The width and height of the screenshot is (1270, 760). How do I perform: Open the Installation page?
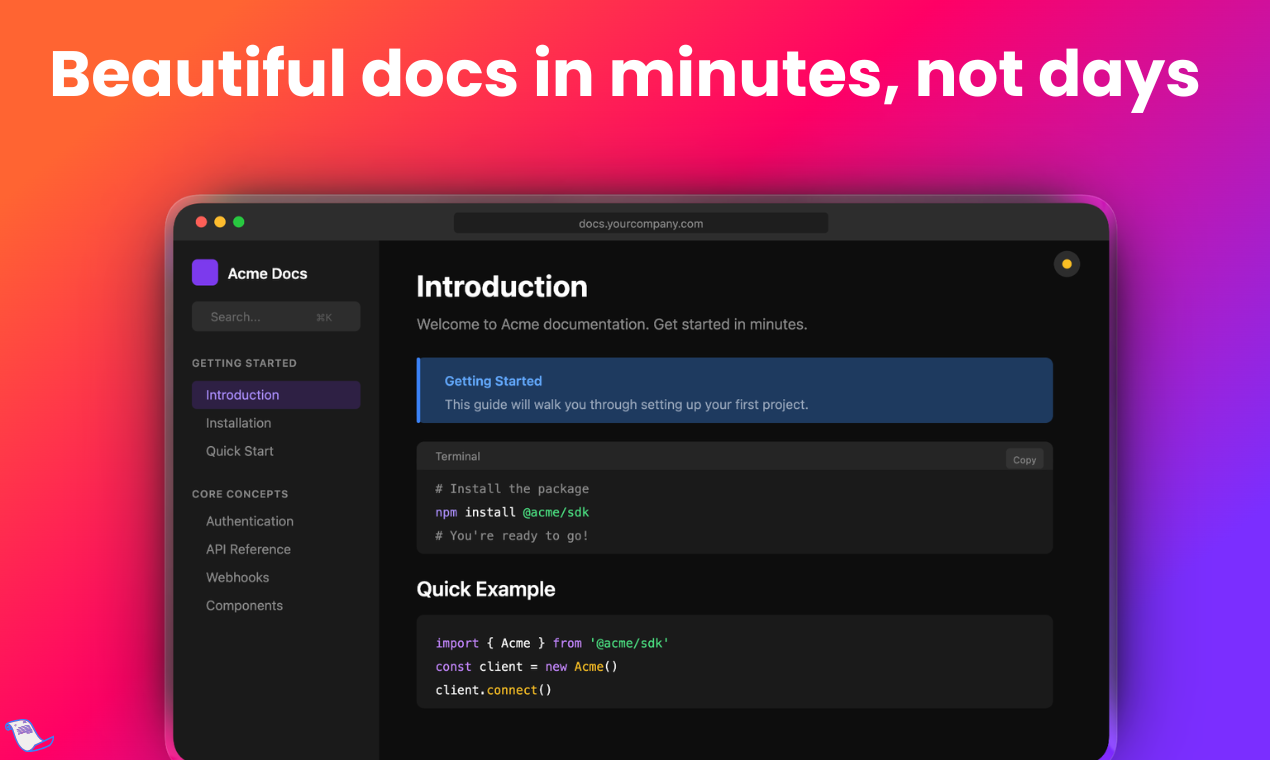[x=238, y=422]
